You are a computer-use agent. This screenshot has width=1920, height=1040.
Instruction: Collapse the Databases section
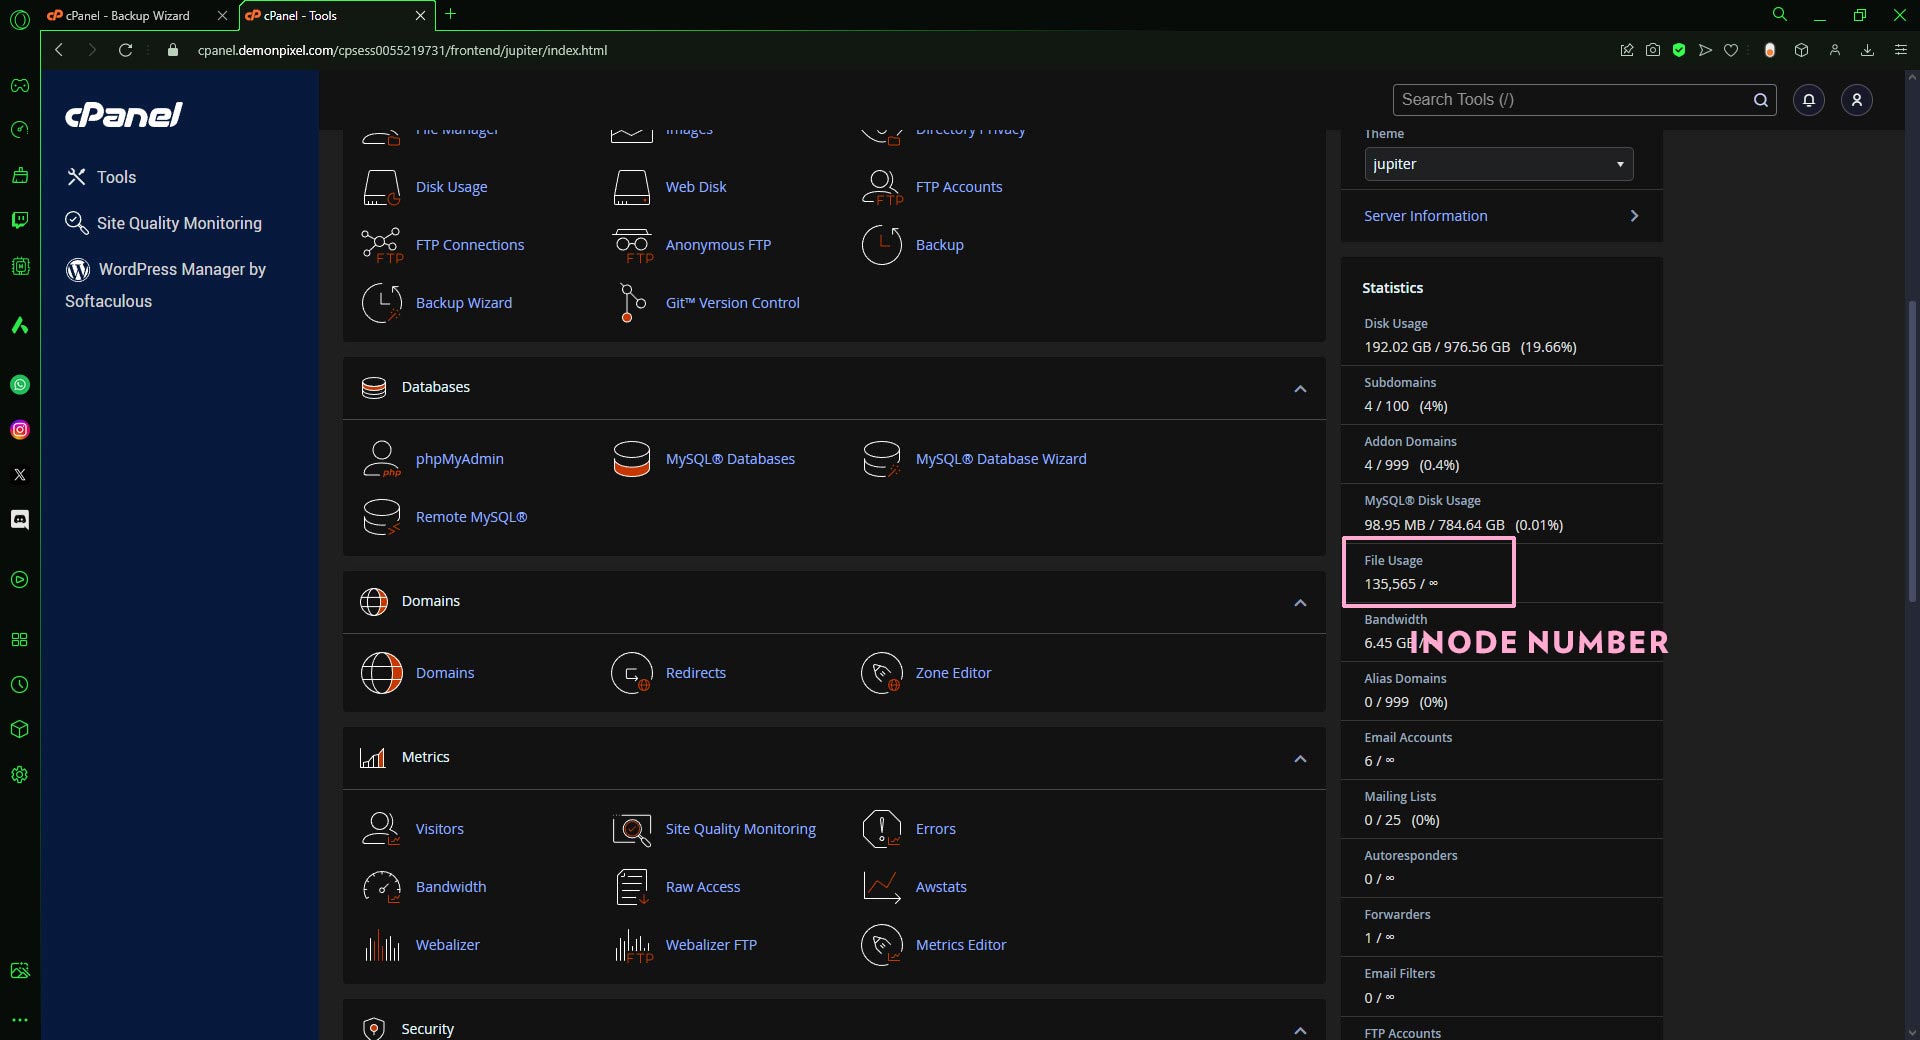coord(1300,388)
